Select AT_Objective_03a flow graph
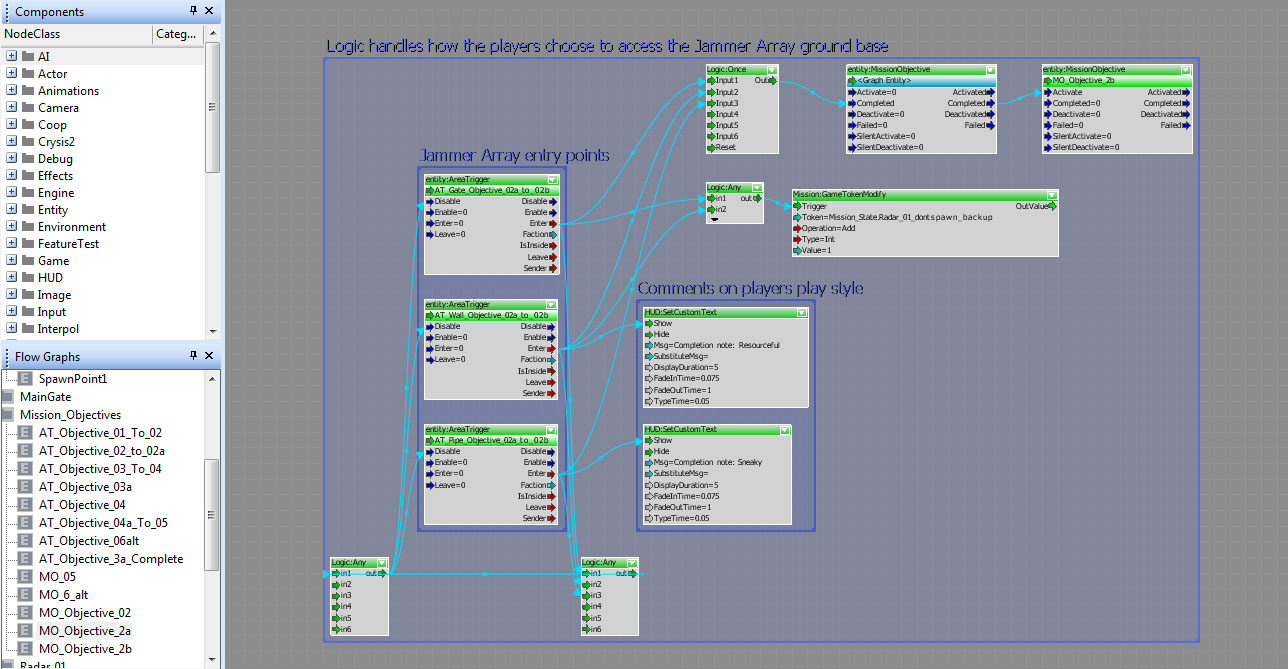Image resolution: width=1288 pixels, height=669 pixels. (85, 486)
